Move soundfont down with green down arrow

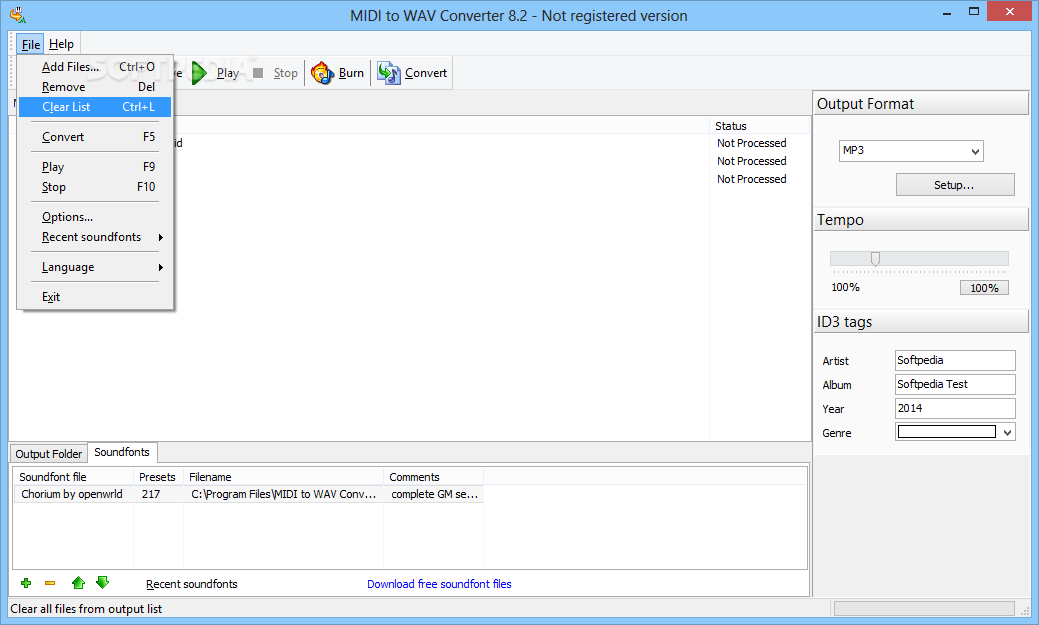[x=102, y=583]
